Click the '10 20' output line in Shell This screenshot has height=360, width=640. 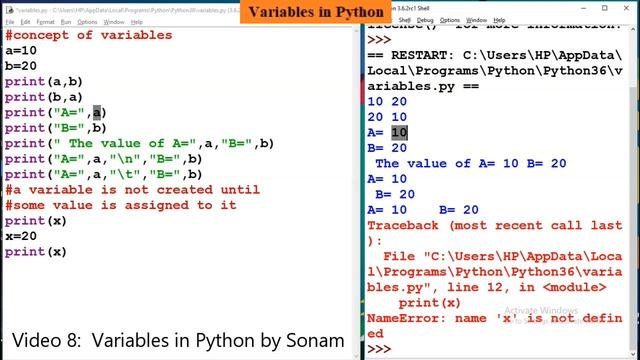tap(387, 102)
